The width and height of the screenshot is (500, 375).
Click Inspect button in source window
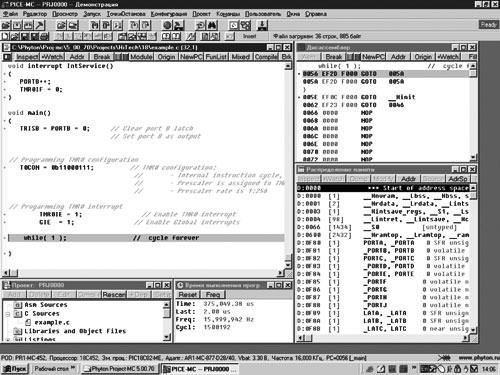pyautogui.click(x=27, y=57)
